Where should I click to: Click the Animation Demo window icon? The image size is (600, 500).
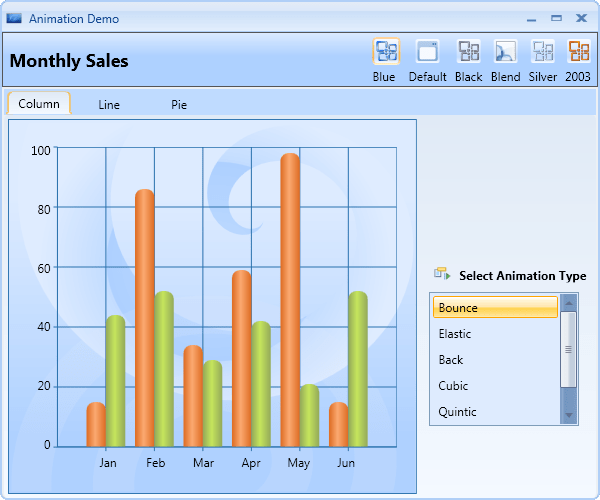(14, 18)
